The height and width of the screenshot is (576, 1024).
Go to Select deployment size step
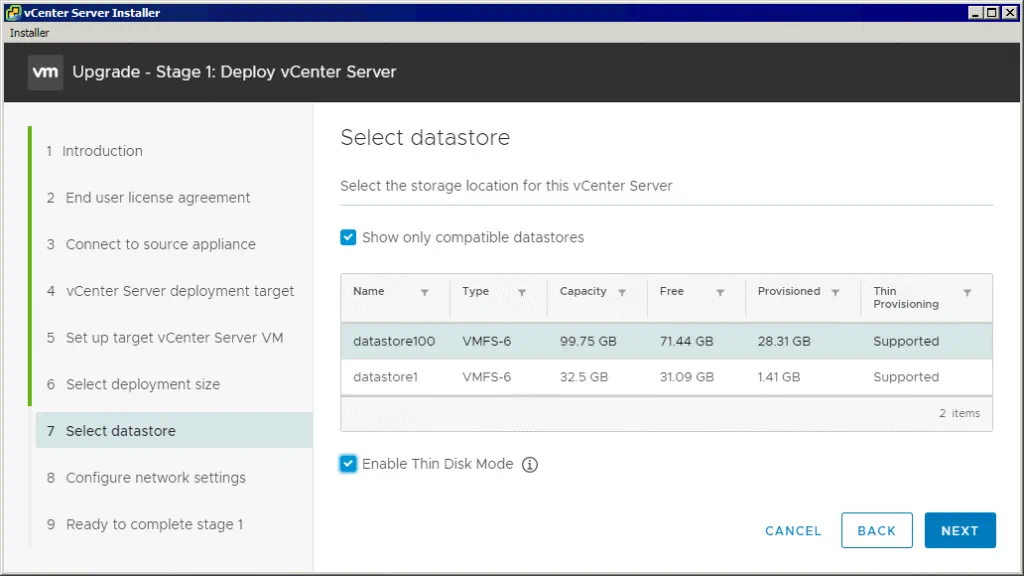coord(142,384)
